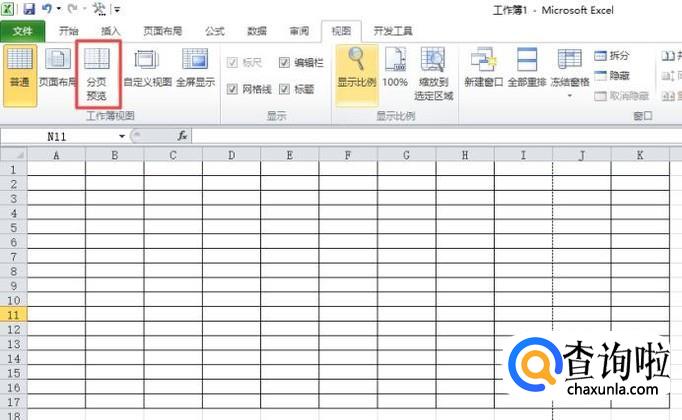Toggle the 标题 headings checkbox
The height and width of the screenshot is (420, 682).
pos(284,89)
